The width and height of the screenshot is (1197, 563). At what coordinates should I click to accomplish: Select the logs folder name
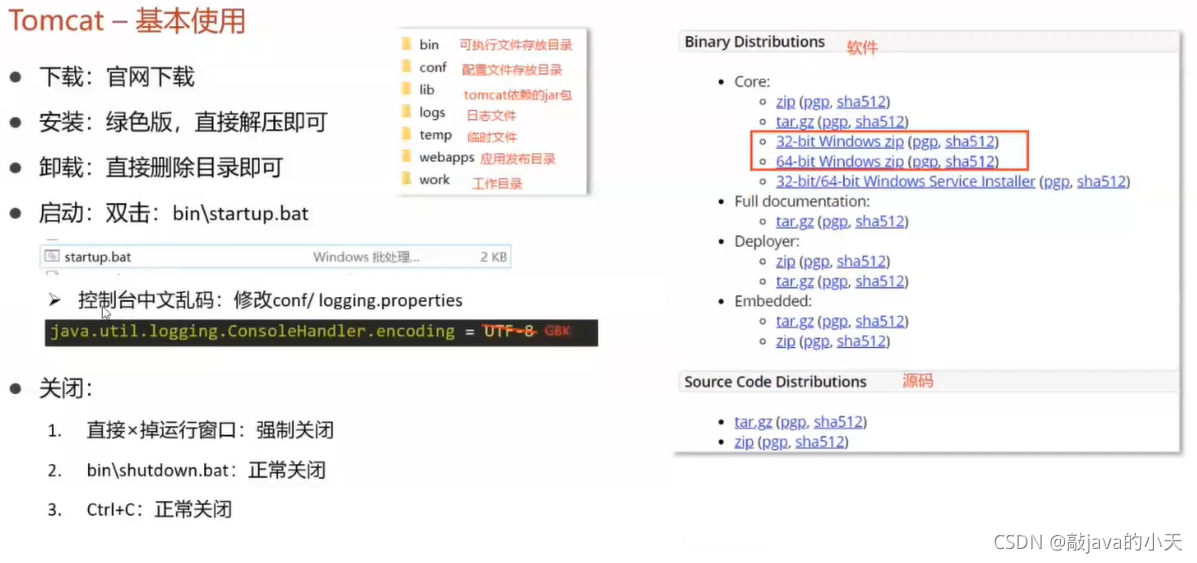coord(432,112)
